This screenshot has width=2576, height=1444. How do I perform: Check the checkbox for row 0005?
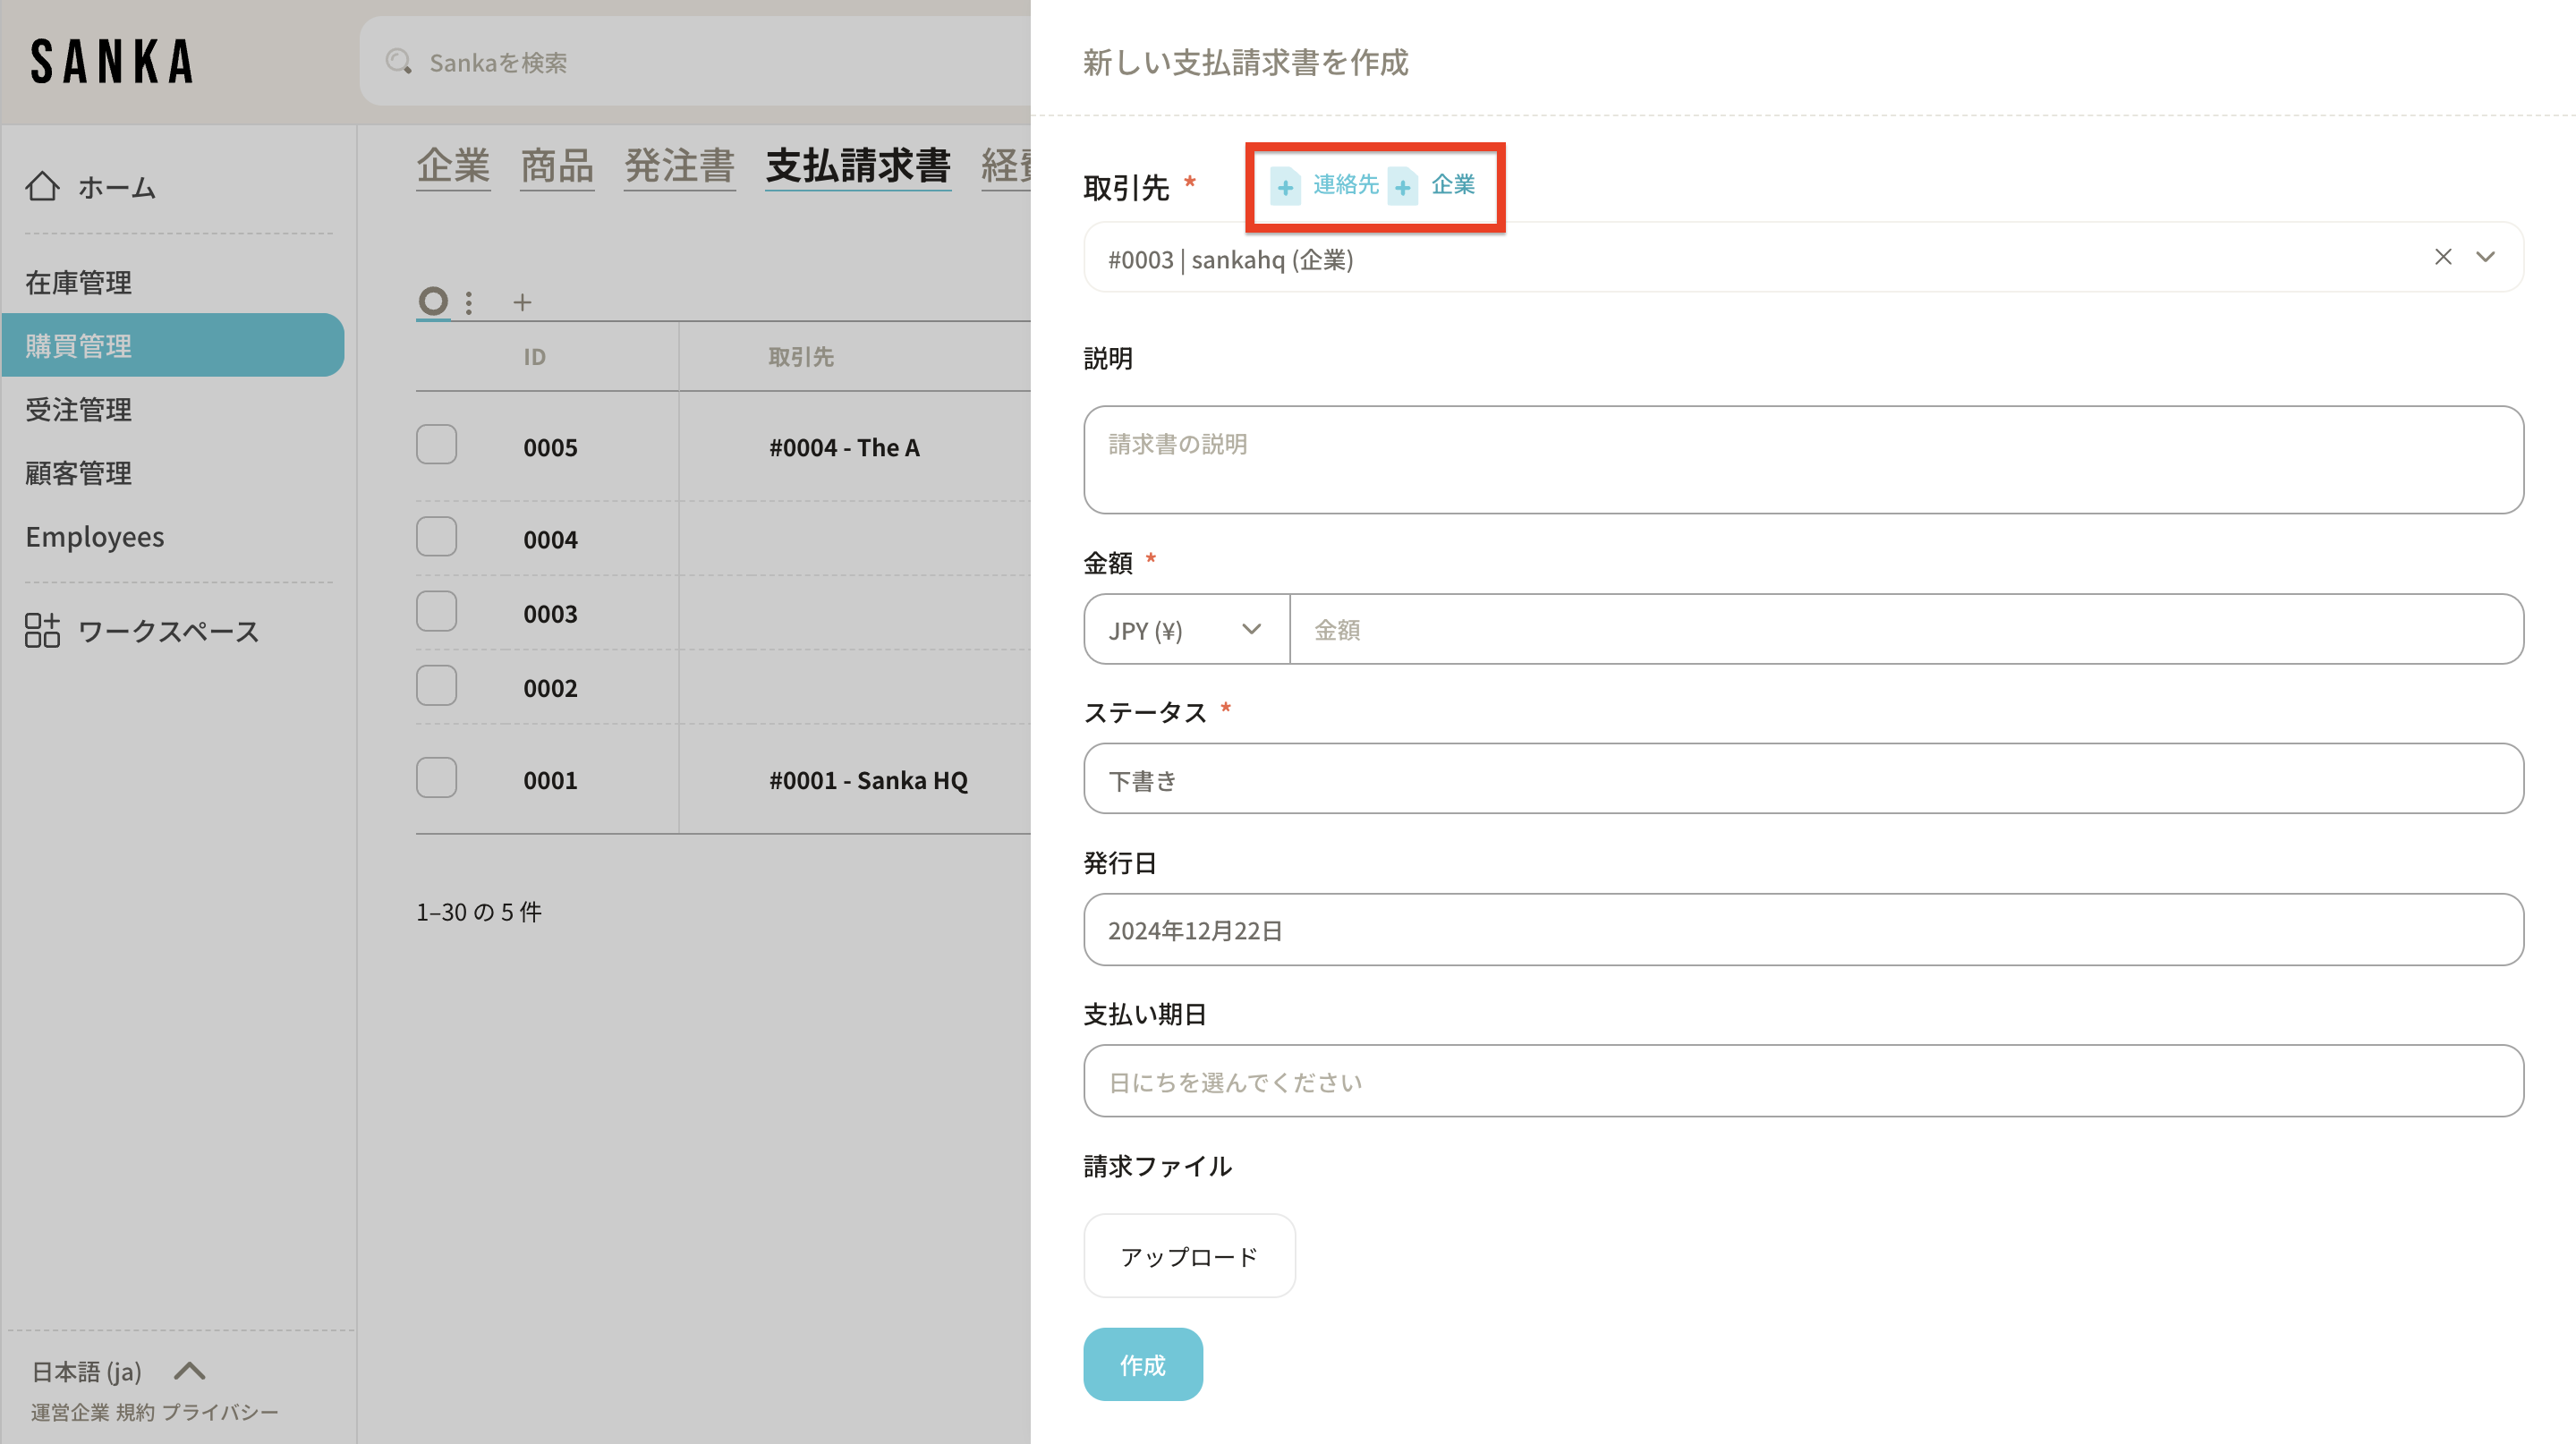pos(436,445)
